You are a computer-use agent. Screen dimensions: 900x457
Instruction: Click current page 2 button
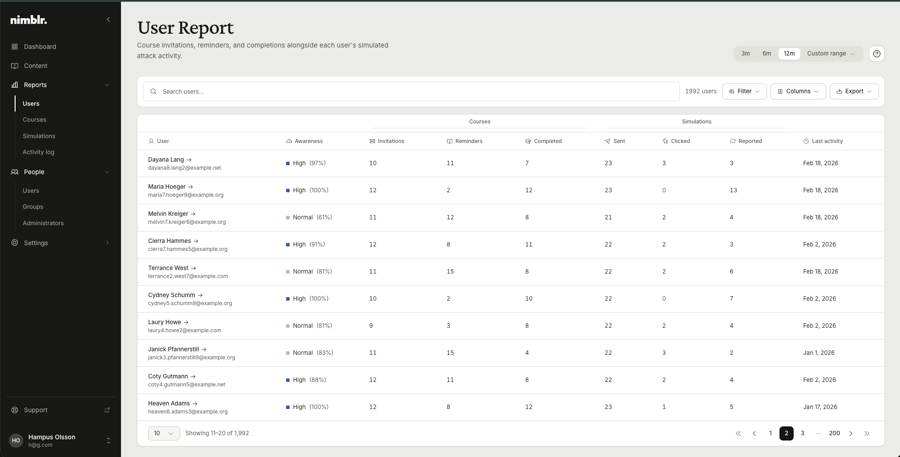click(x=786, y=433)
